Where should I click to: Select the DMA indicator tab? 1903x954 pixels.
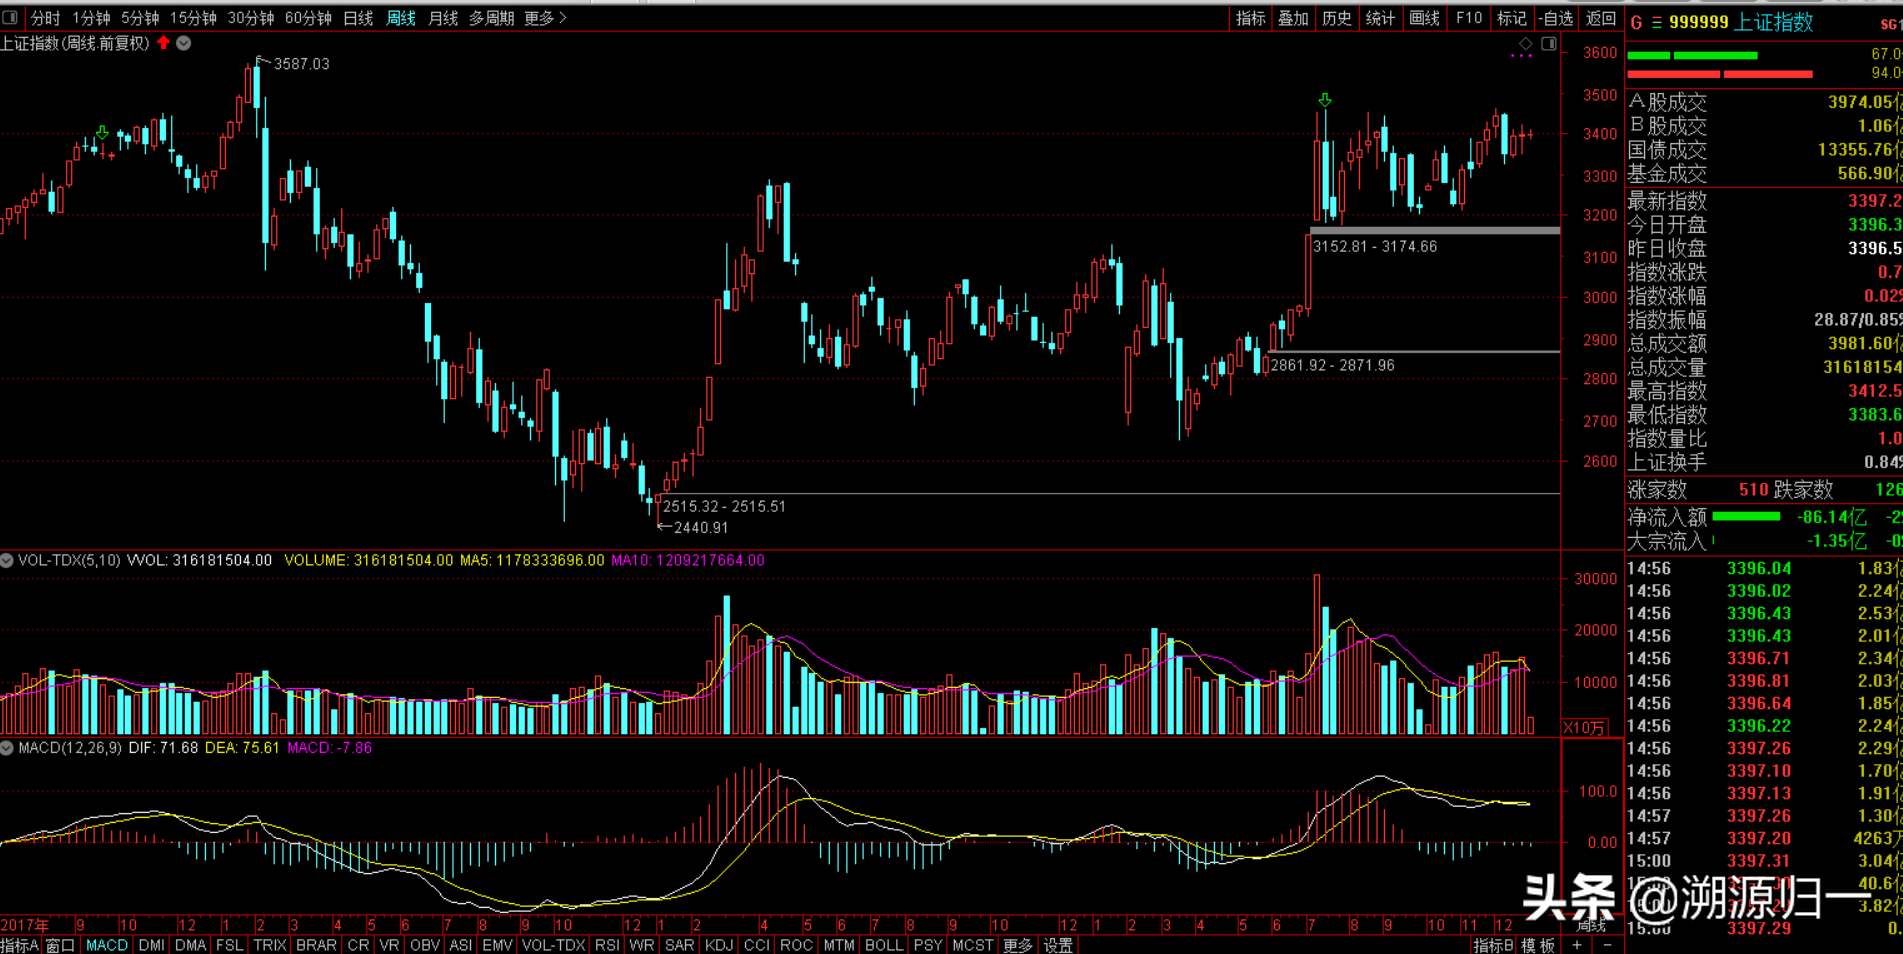click(x=190, y=945)
